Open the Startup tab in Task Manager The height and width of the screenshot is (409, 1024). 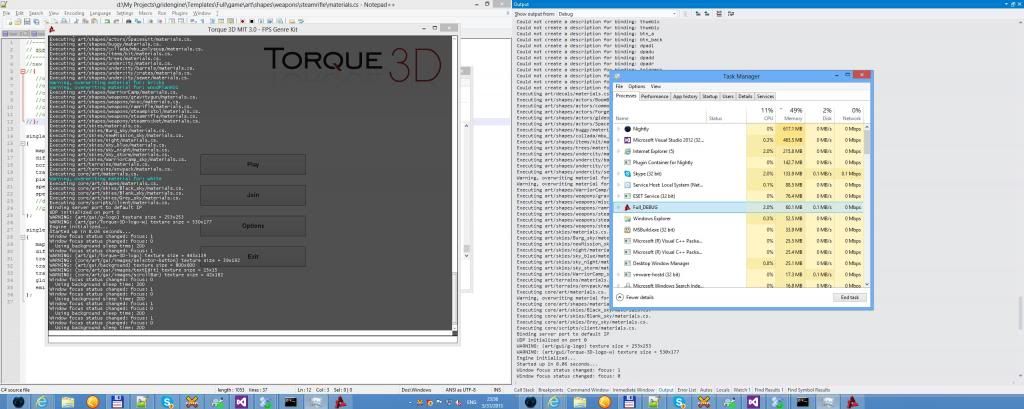[x=710, y=96]
